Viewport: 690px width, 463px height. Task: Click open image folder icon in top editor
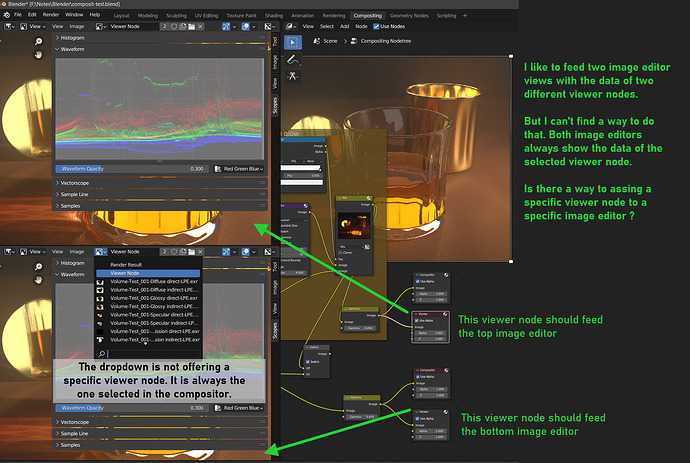click(x=191, y=26)
